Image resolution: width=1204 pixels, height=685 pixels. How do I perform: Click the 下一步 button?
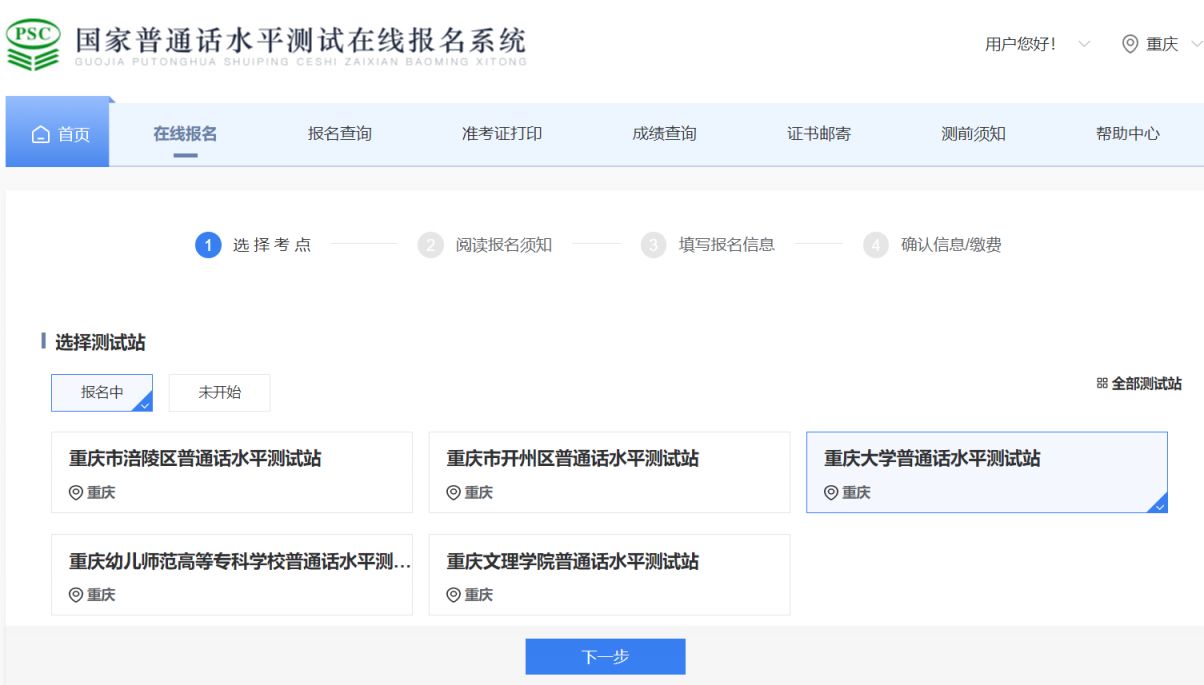[x=606, y=657]
